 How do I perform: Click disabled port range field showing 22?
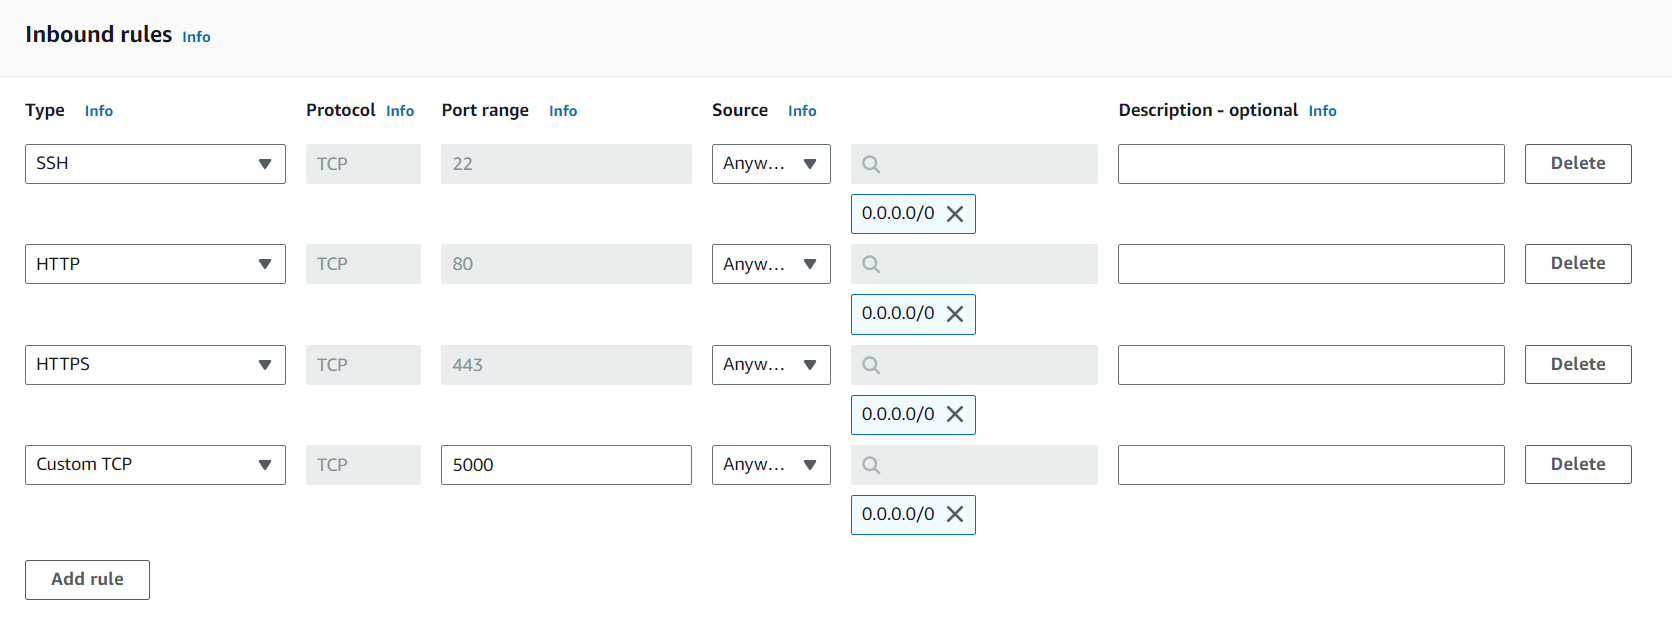[x=566, y=164]
